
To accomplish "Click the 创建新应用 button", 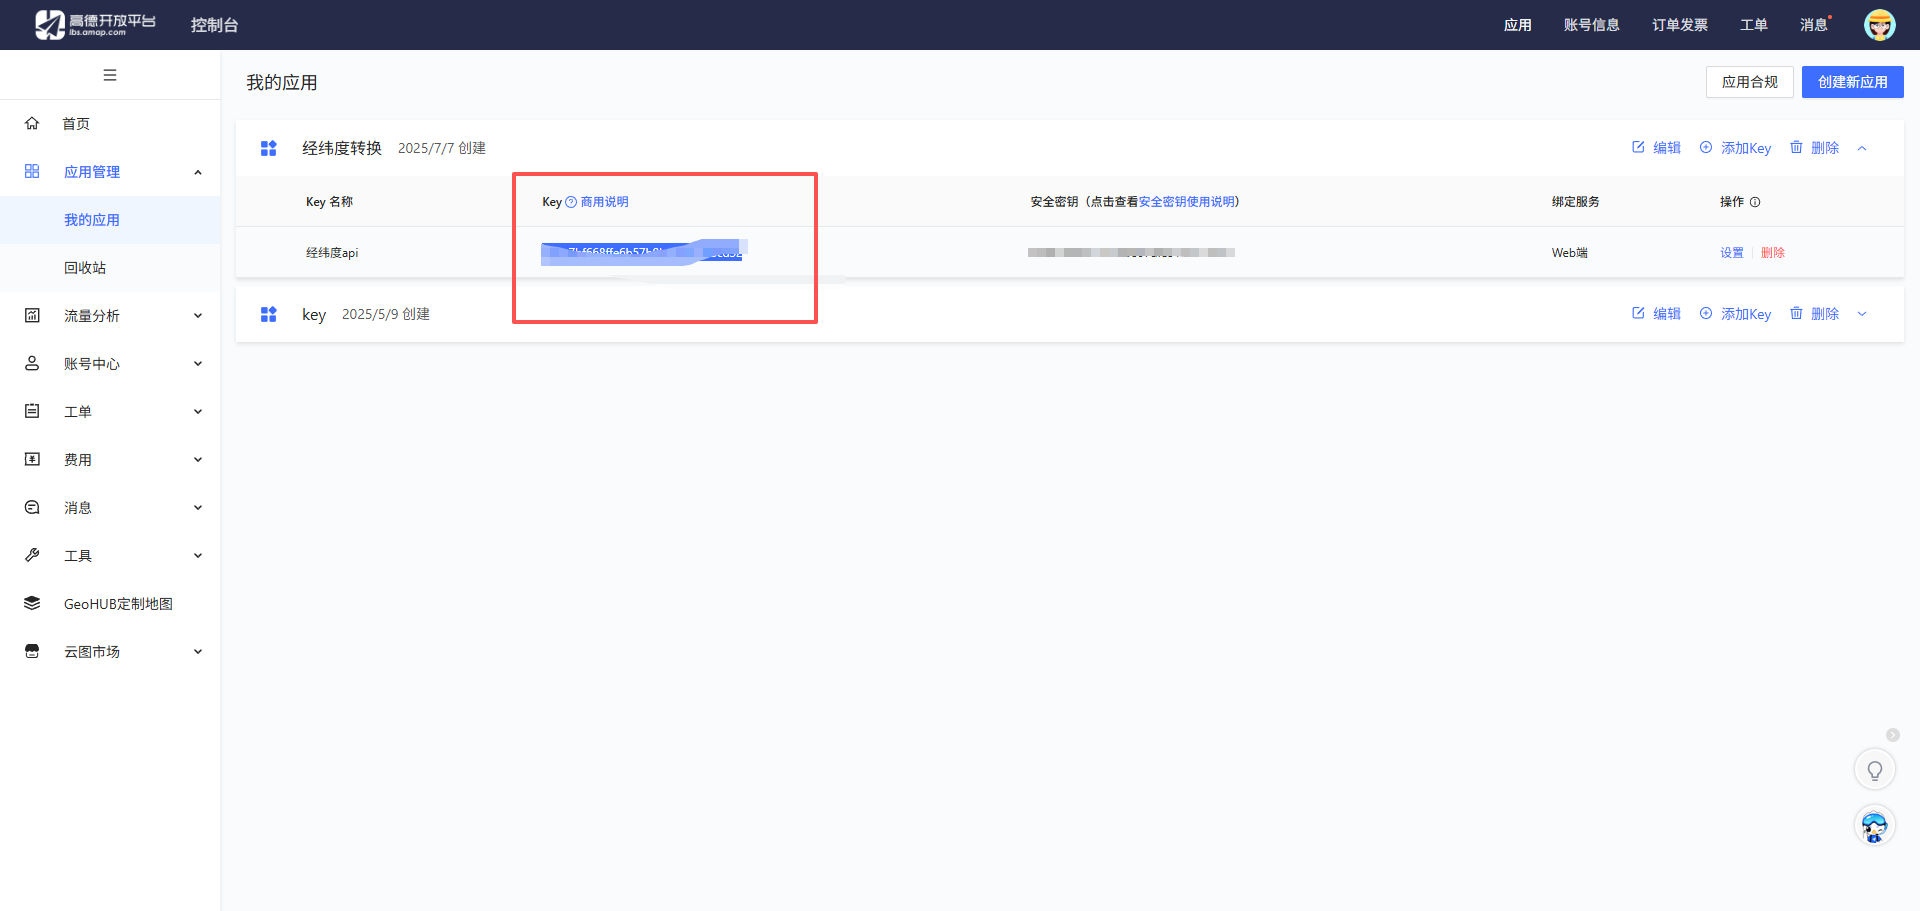I will (x=1853, y=82).
